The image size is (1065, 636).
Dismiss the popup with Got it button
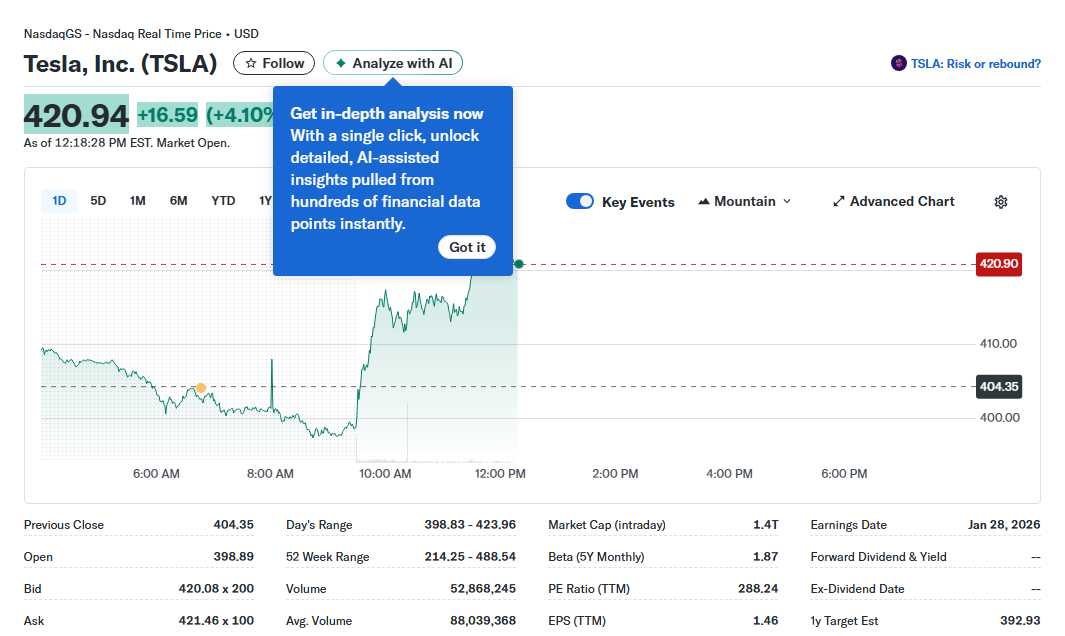tap(466, 246)
